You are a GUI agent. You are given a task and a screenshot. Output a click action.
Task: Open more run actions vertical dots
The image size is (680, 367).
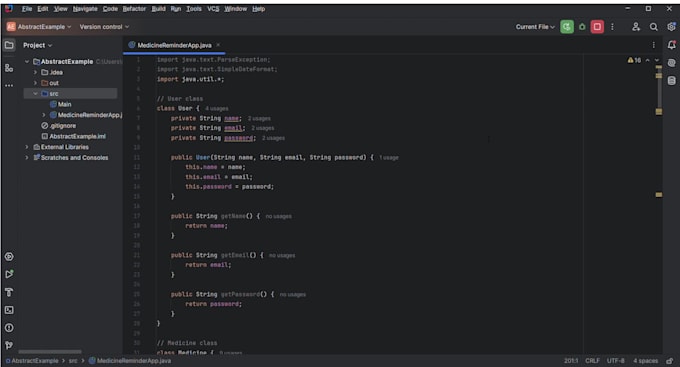[612, 27]
